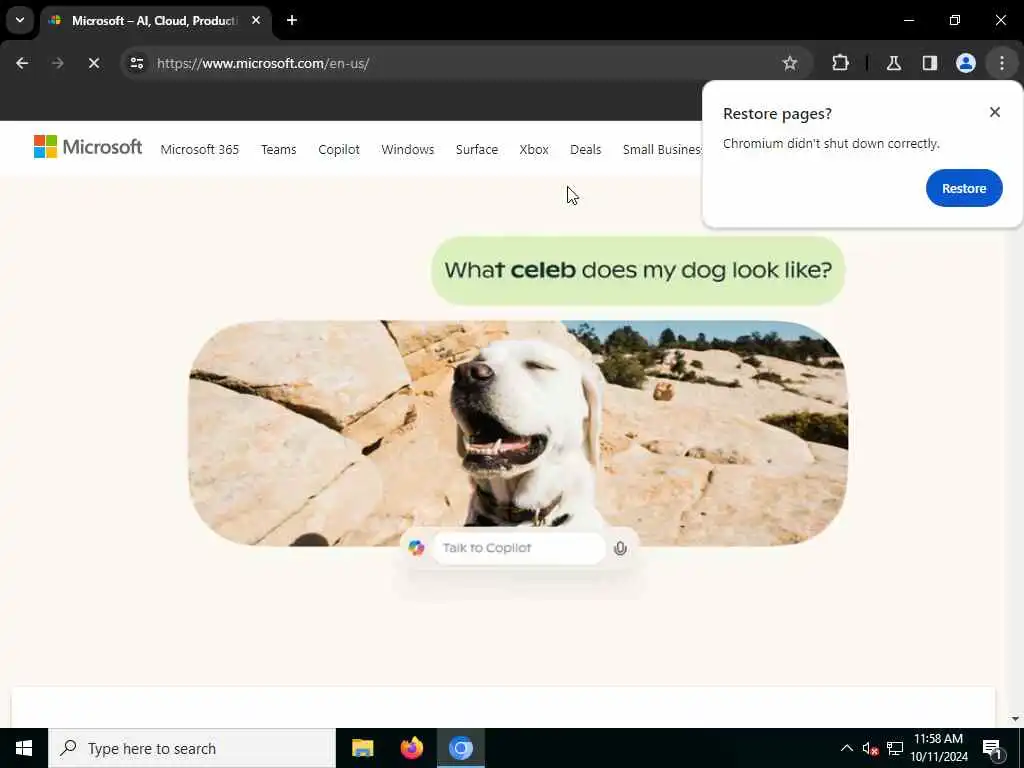Open Chrome Labs flask icon
The height and width of the screenshot is (768, 1024).
click(893, 63)
